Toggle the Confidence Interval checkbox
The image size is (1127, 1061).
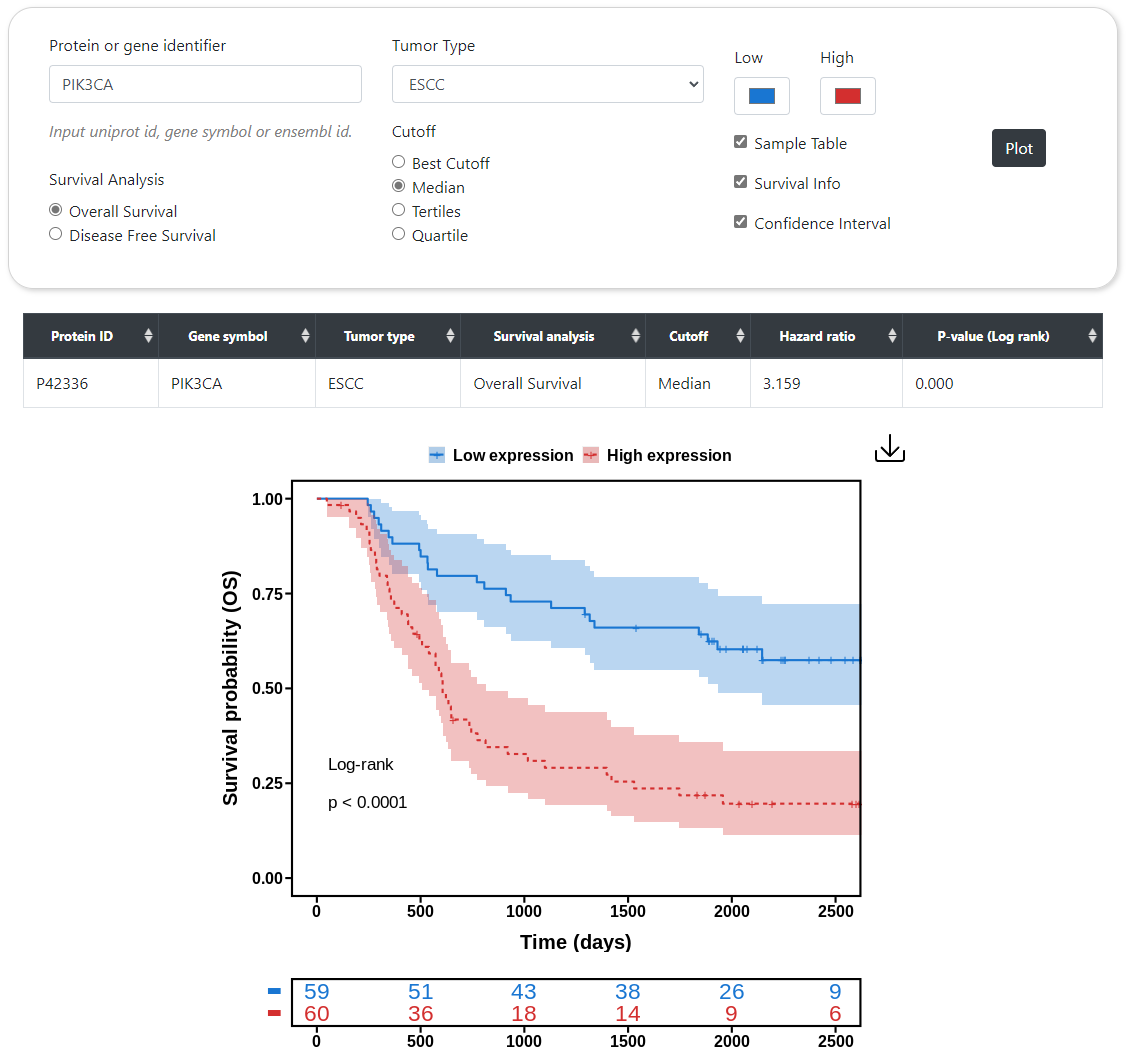pyautogui.click(x=741, y=222)
